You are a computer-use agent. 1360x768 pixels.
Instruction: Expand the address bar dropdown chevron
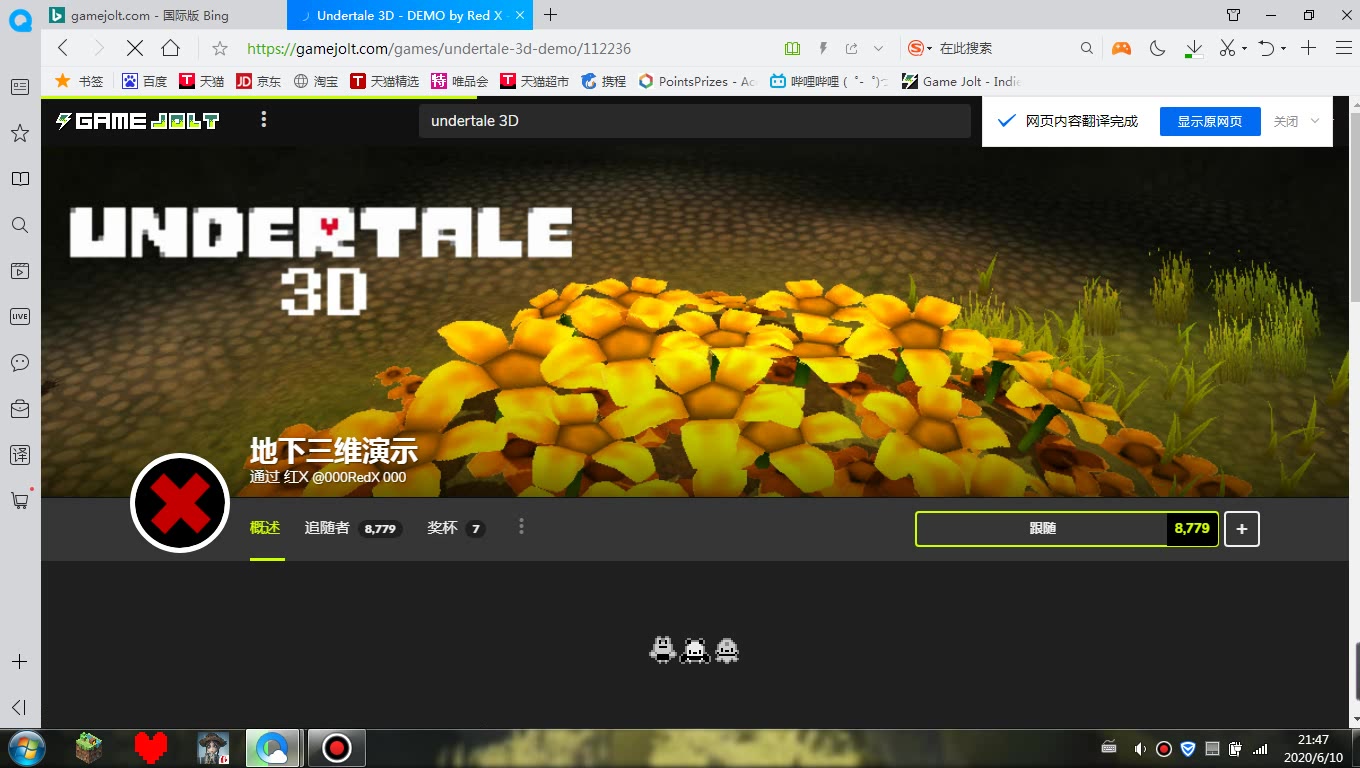point(878,48)
